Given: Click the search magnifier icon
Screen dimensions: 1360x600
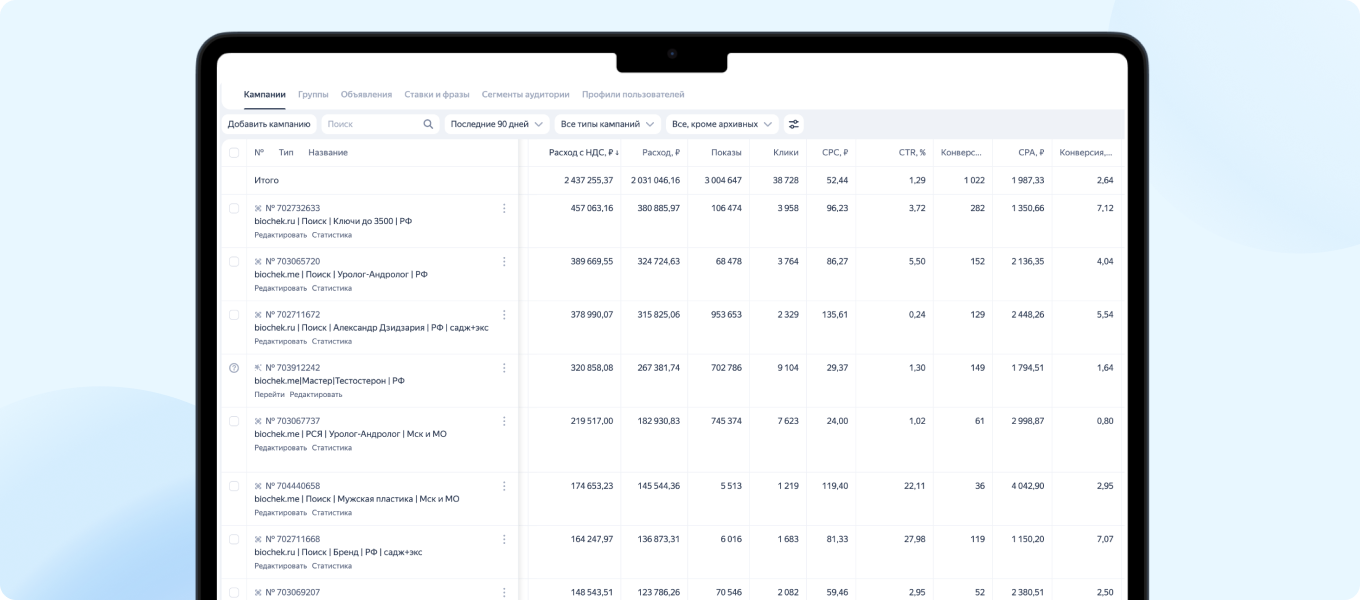Looking at the screenshot, I should 428,124.
